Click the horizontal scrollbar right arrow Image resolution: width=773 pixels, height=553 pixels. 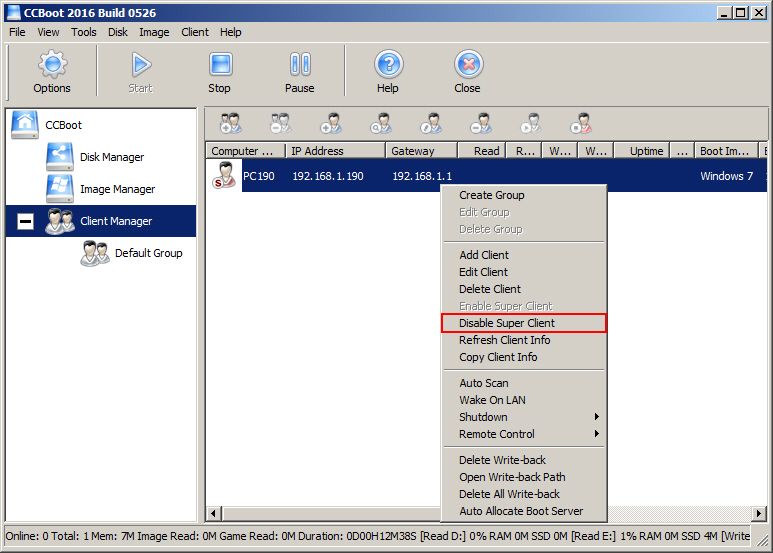759,513
